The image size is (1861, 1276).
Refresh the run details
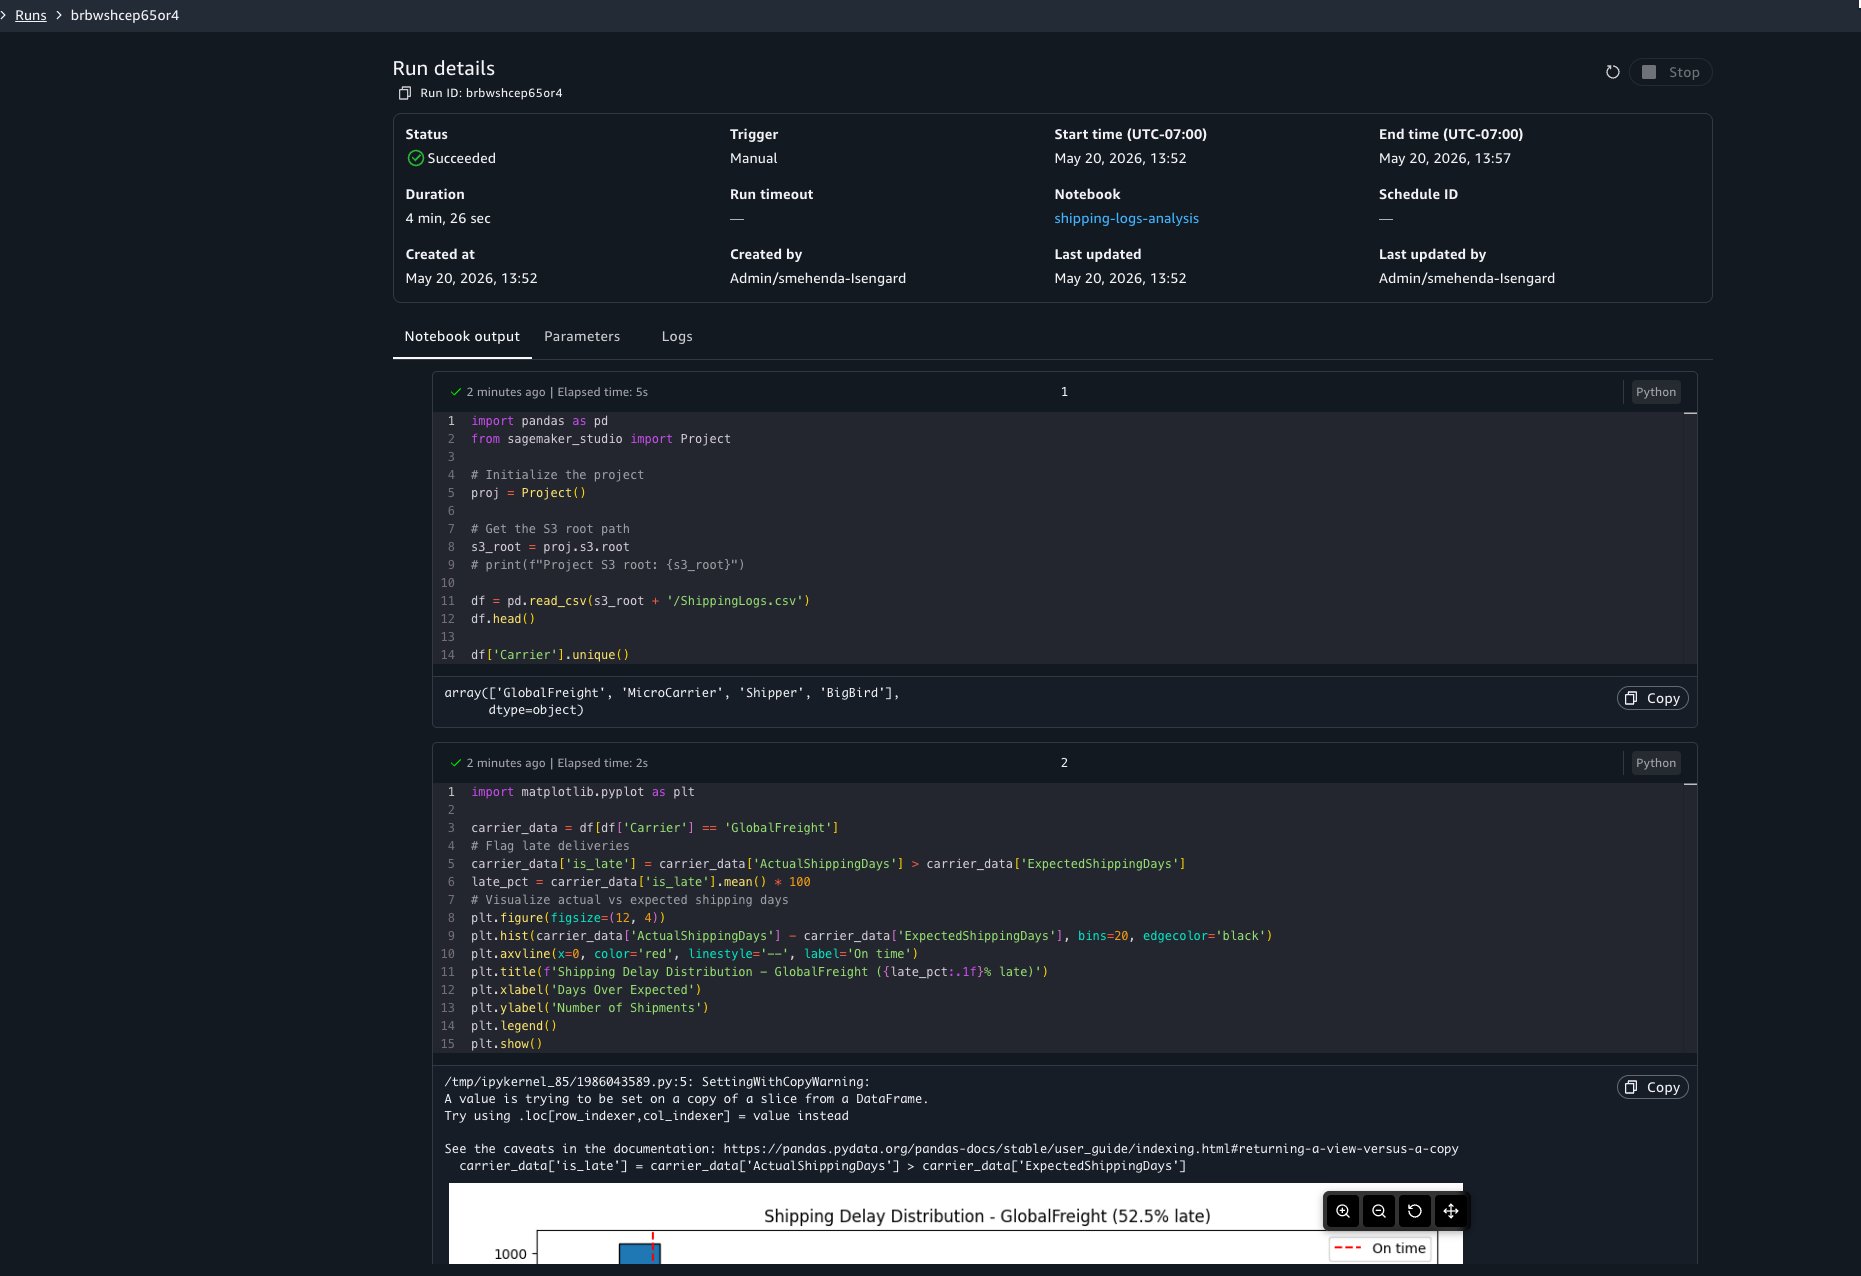point(1612,72)
